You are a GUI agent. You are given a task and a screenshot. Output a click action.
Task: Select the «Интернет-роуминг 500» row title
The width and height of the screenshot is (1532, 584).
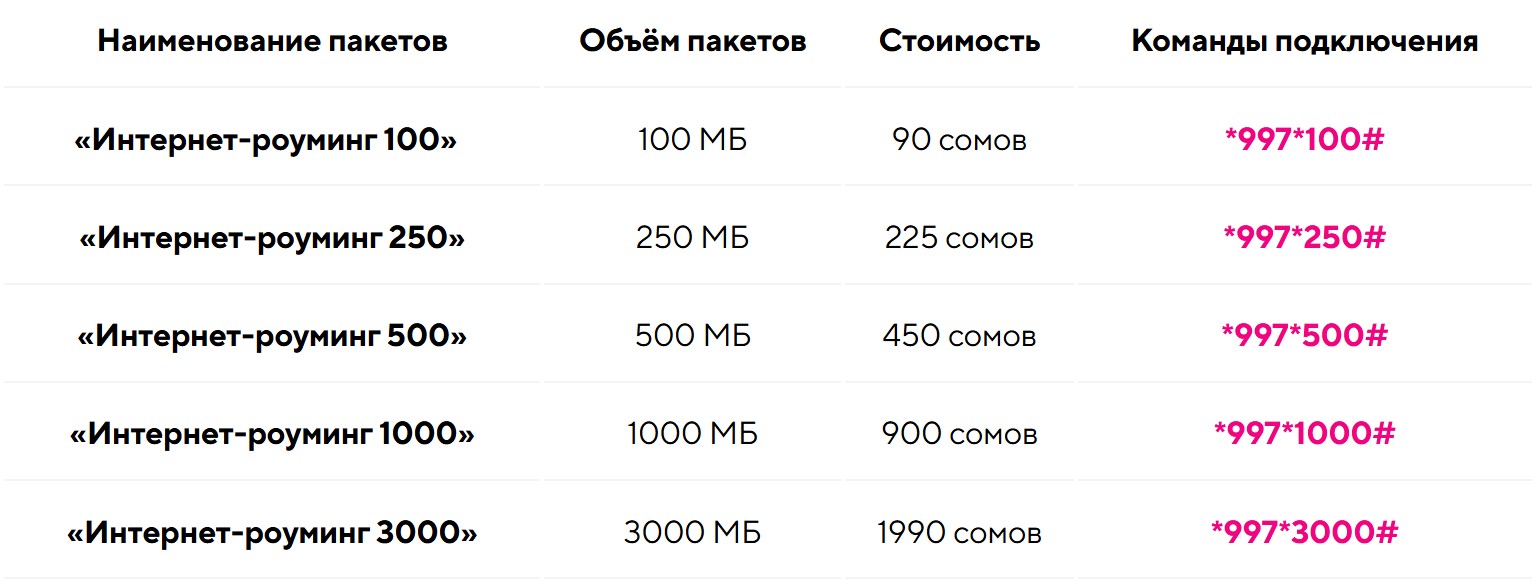tap(272, 336)
